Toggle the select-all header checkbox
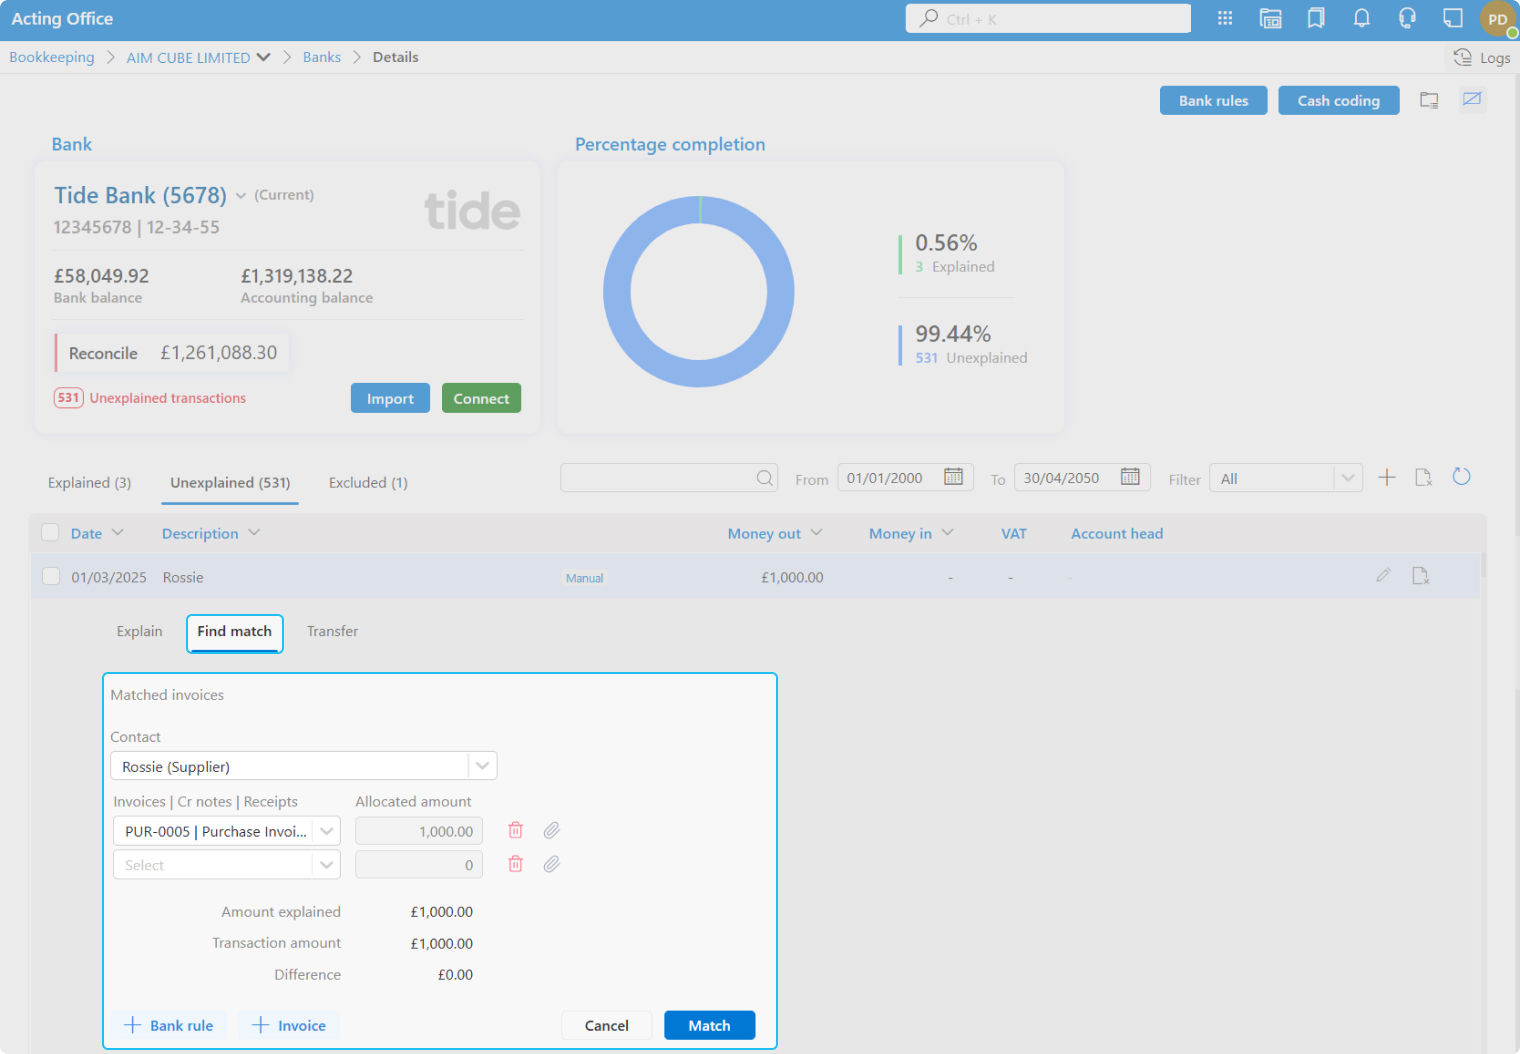This screenshot has height=1054, width=1520. (50, 532)
